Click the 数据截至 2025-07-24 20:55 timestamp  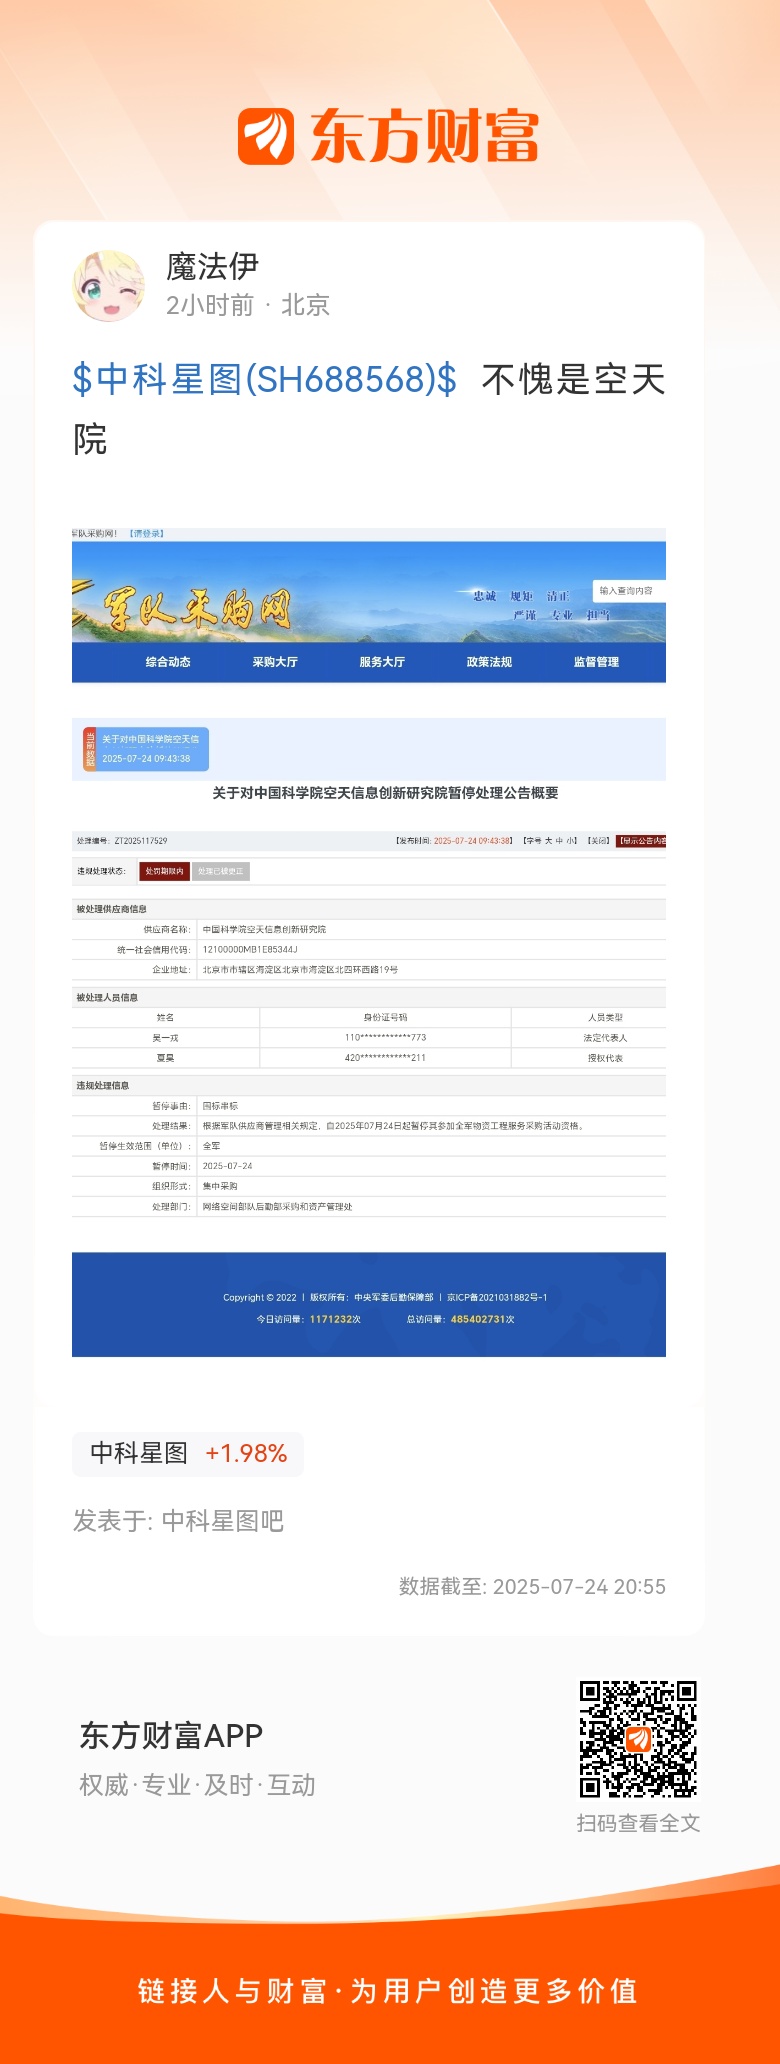click(532, 1587)
